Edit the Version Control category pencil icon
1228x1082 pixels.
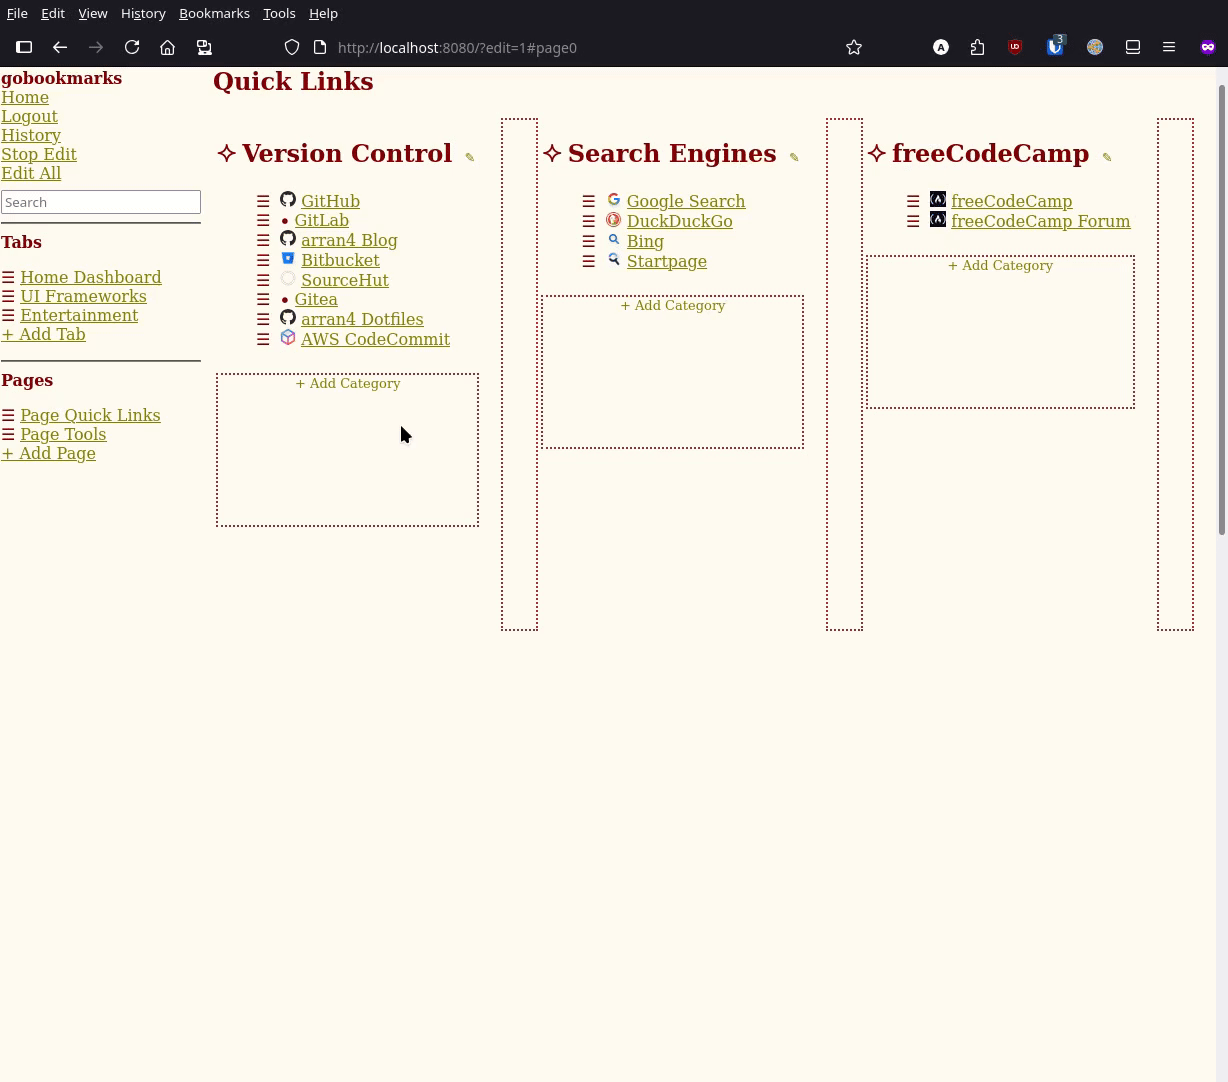[x=470, y=157]
